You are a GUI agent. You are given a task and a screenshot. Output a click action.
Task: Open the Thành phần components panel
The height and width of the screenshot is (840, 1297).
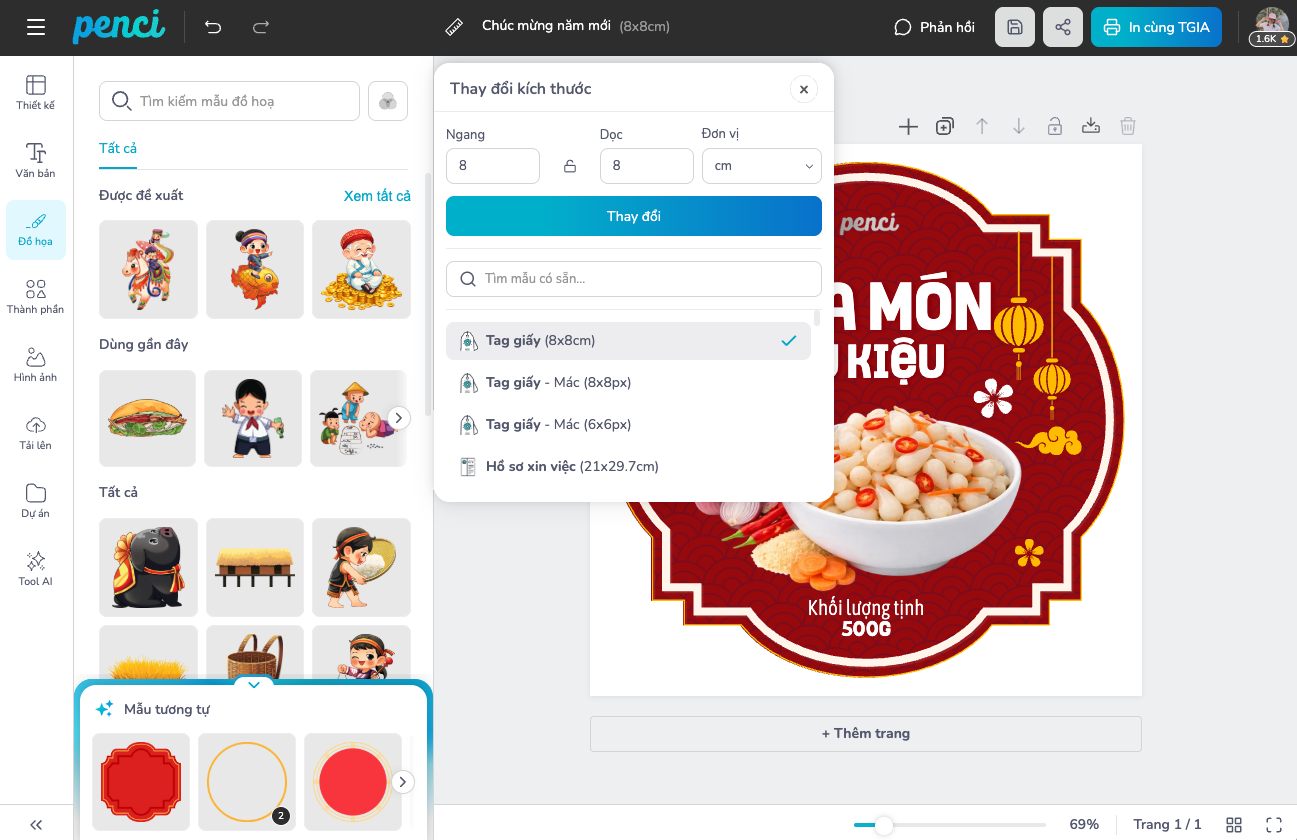[x=36, y=296]
